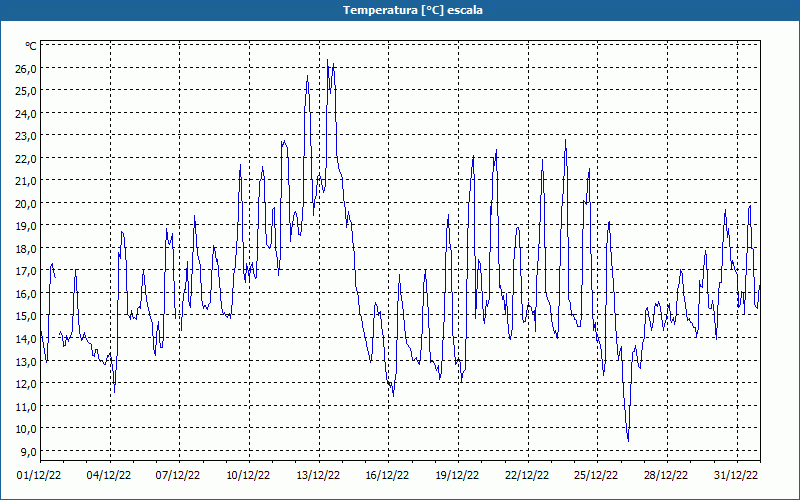Click the 12,0 axis value
Viewport: 800px width, 500px height.
[x=26, y=384]
